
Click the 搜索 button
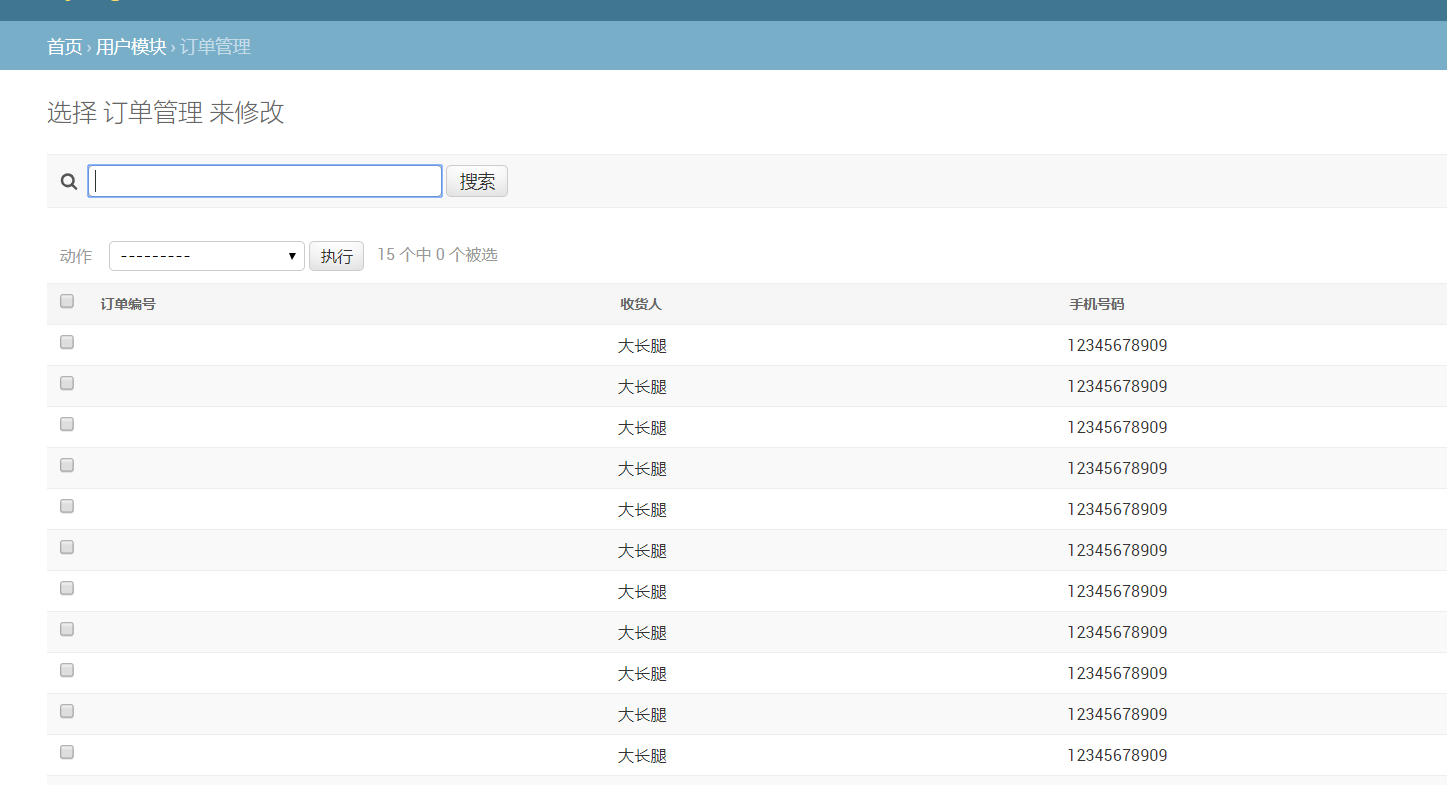coord(477,181)
